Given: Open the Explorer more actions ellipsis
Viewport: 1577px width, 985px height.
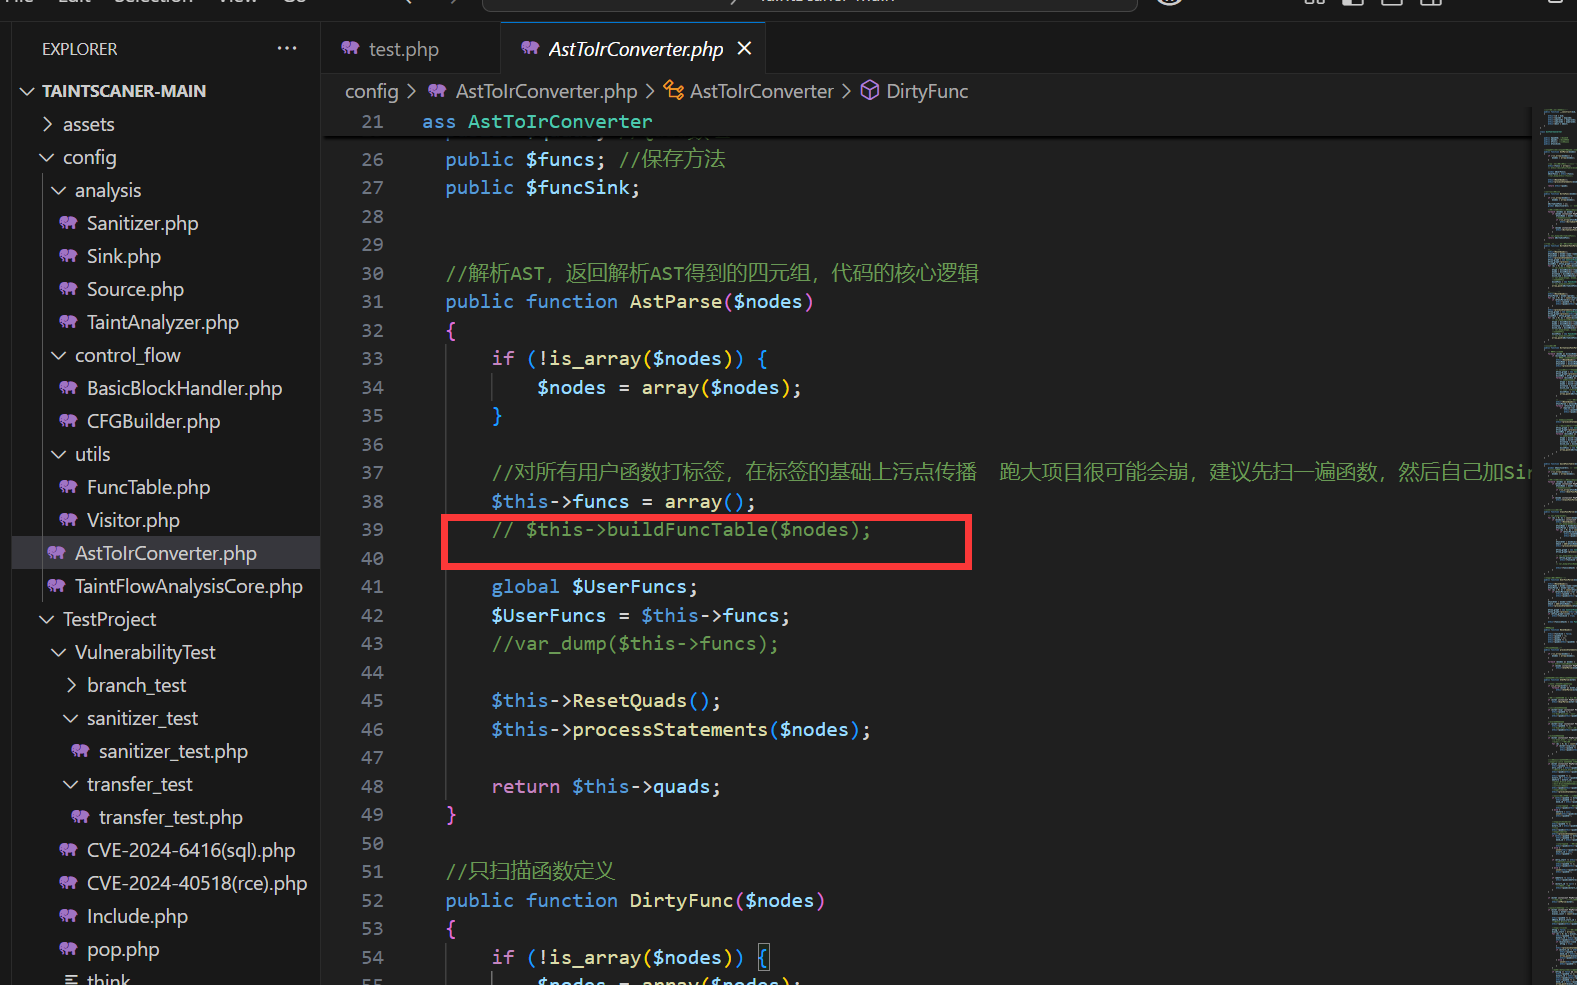Looking at the screenshot, I should coord(287,48).
